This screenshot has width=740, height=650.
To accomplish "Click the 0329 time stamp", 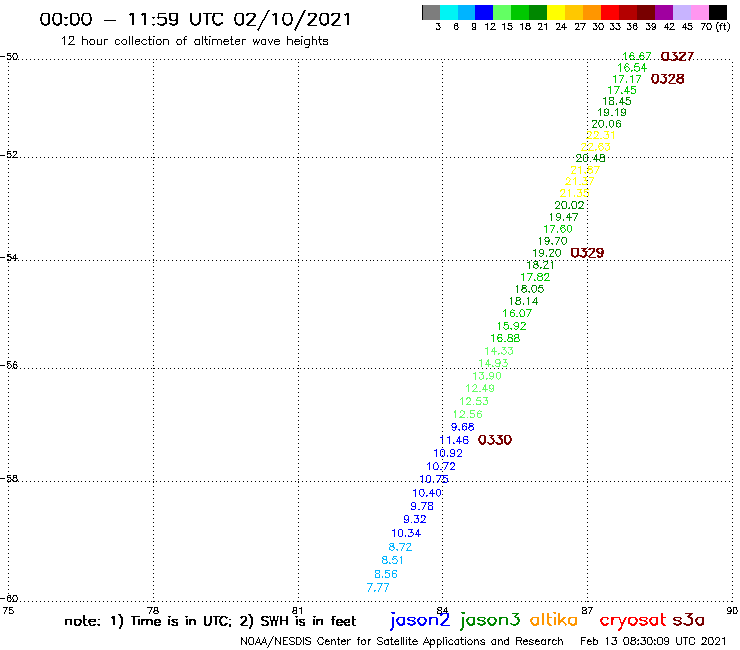I will [587, 253].
